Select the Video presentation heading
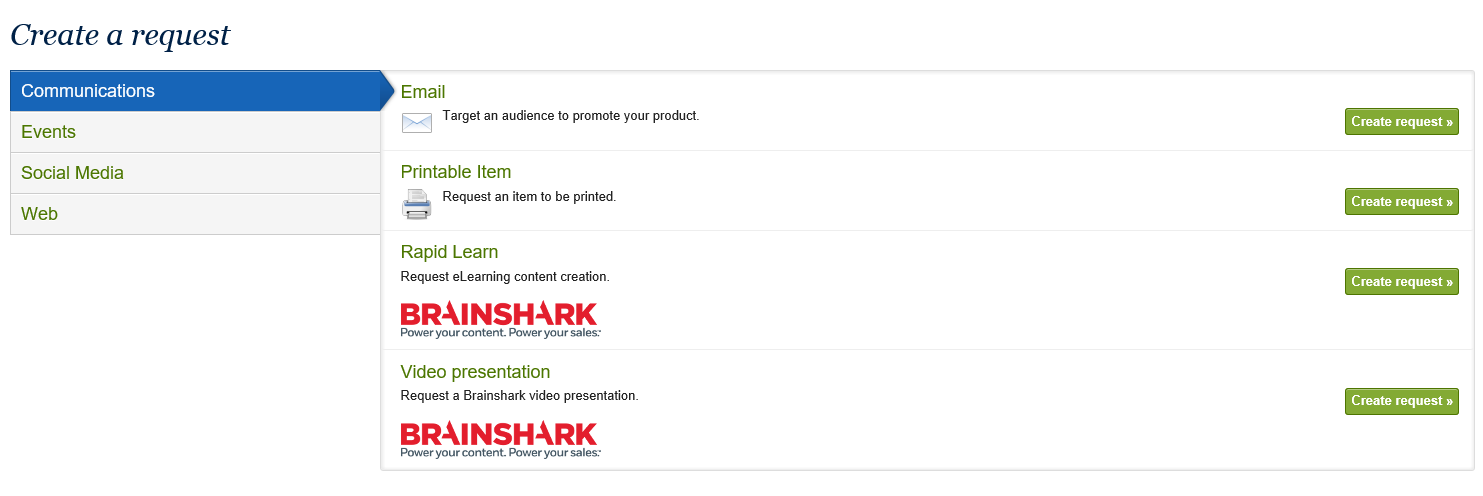Screen dimensions: 1483x496 (475, 372)
